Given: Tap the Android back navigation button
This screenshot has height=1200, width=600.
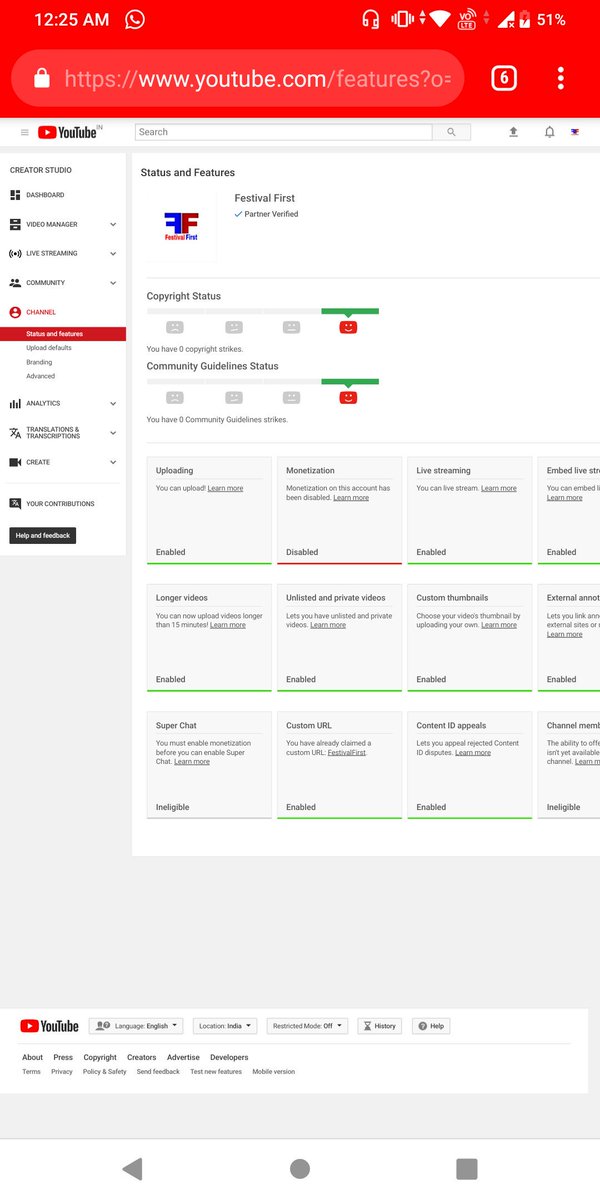Looking at the screenshot, I should click(132, 1168).
